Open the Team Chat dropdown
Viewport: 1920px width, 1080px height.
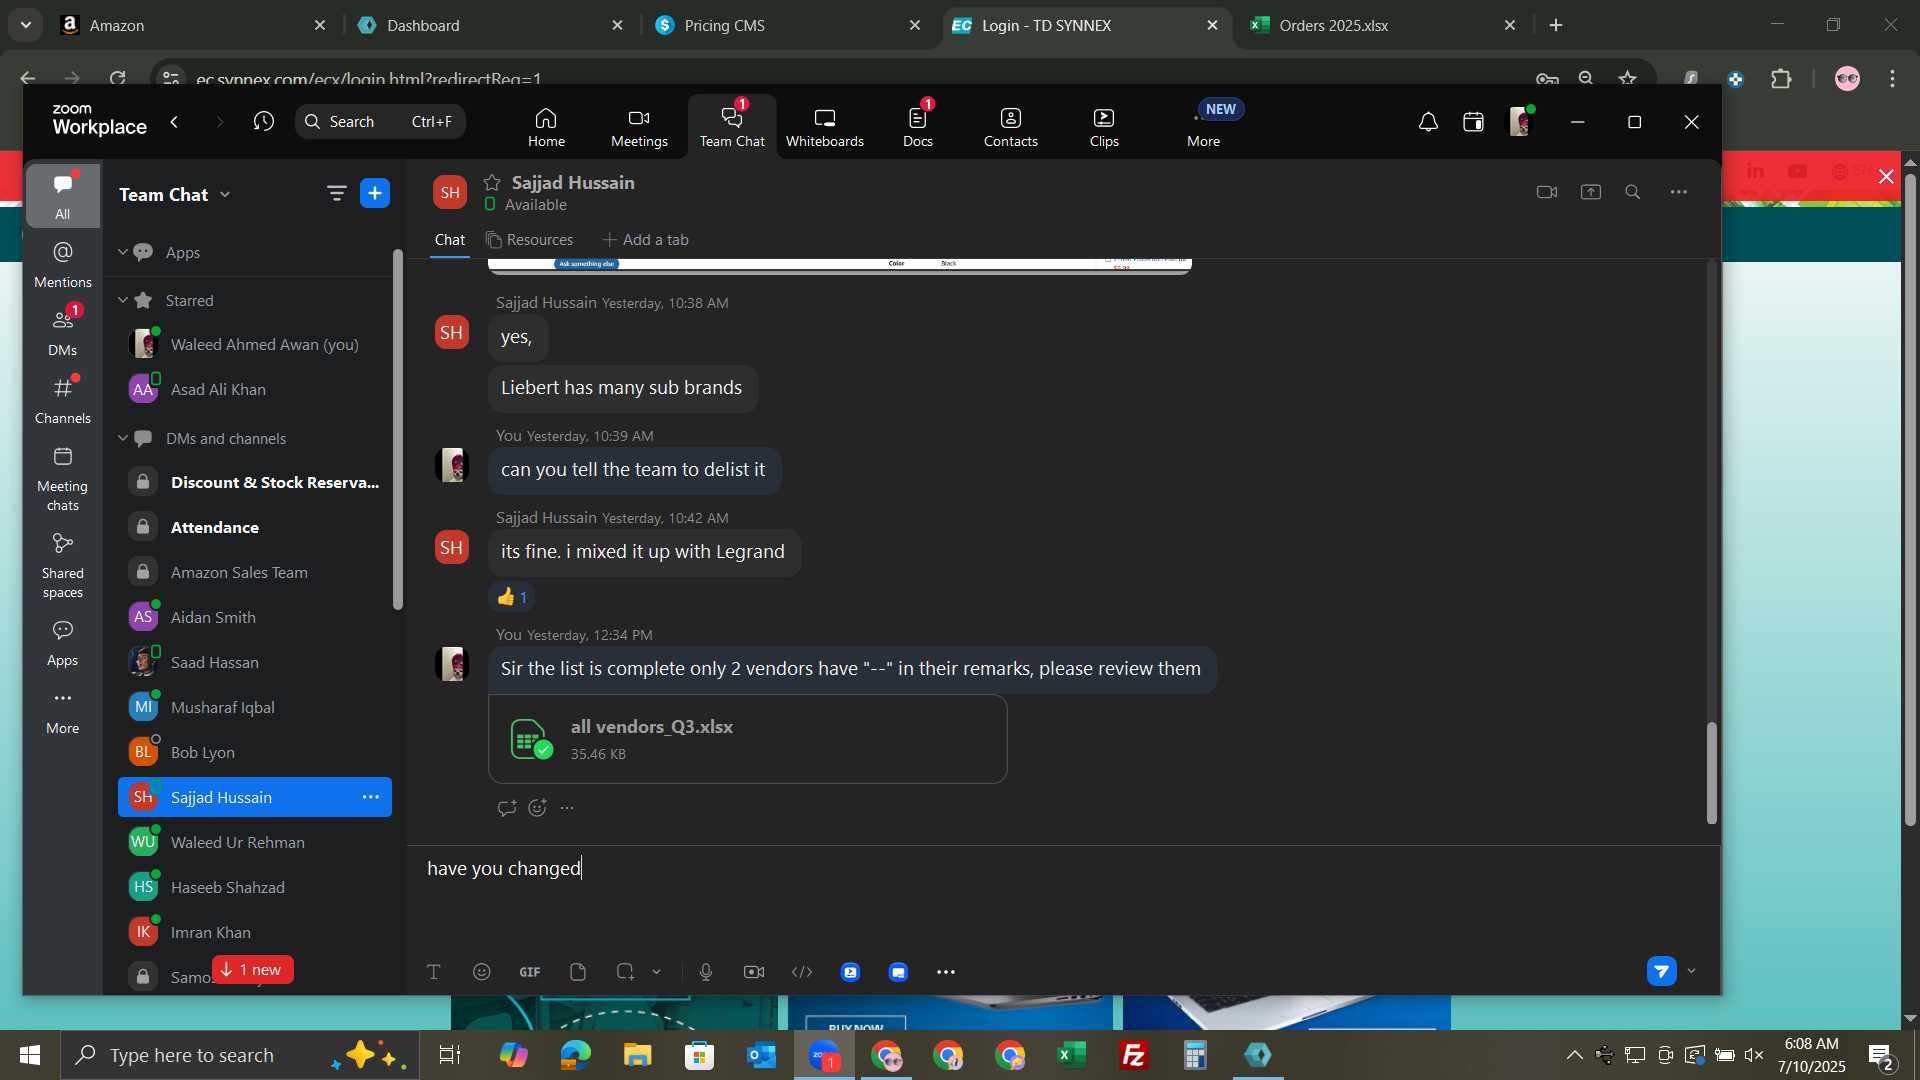point(175,194)
